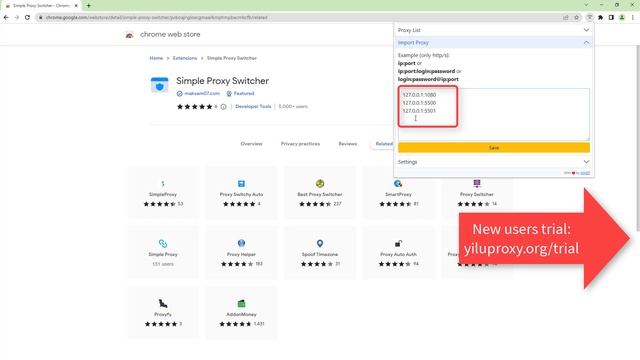Click the link in popup footer
Viewport: 640px width, 360px height.
[585, 173]
